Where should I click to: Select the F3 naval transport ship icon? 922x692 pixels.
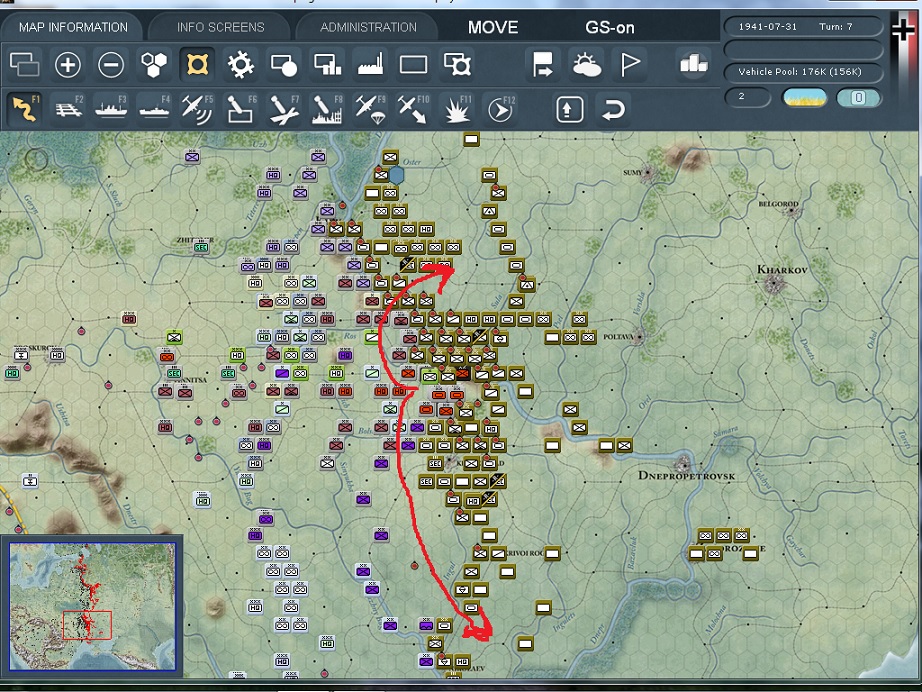pos(111,109)
